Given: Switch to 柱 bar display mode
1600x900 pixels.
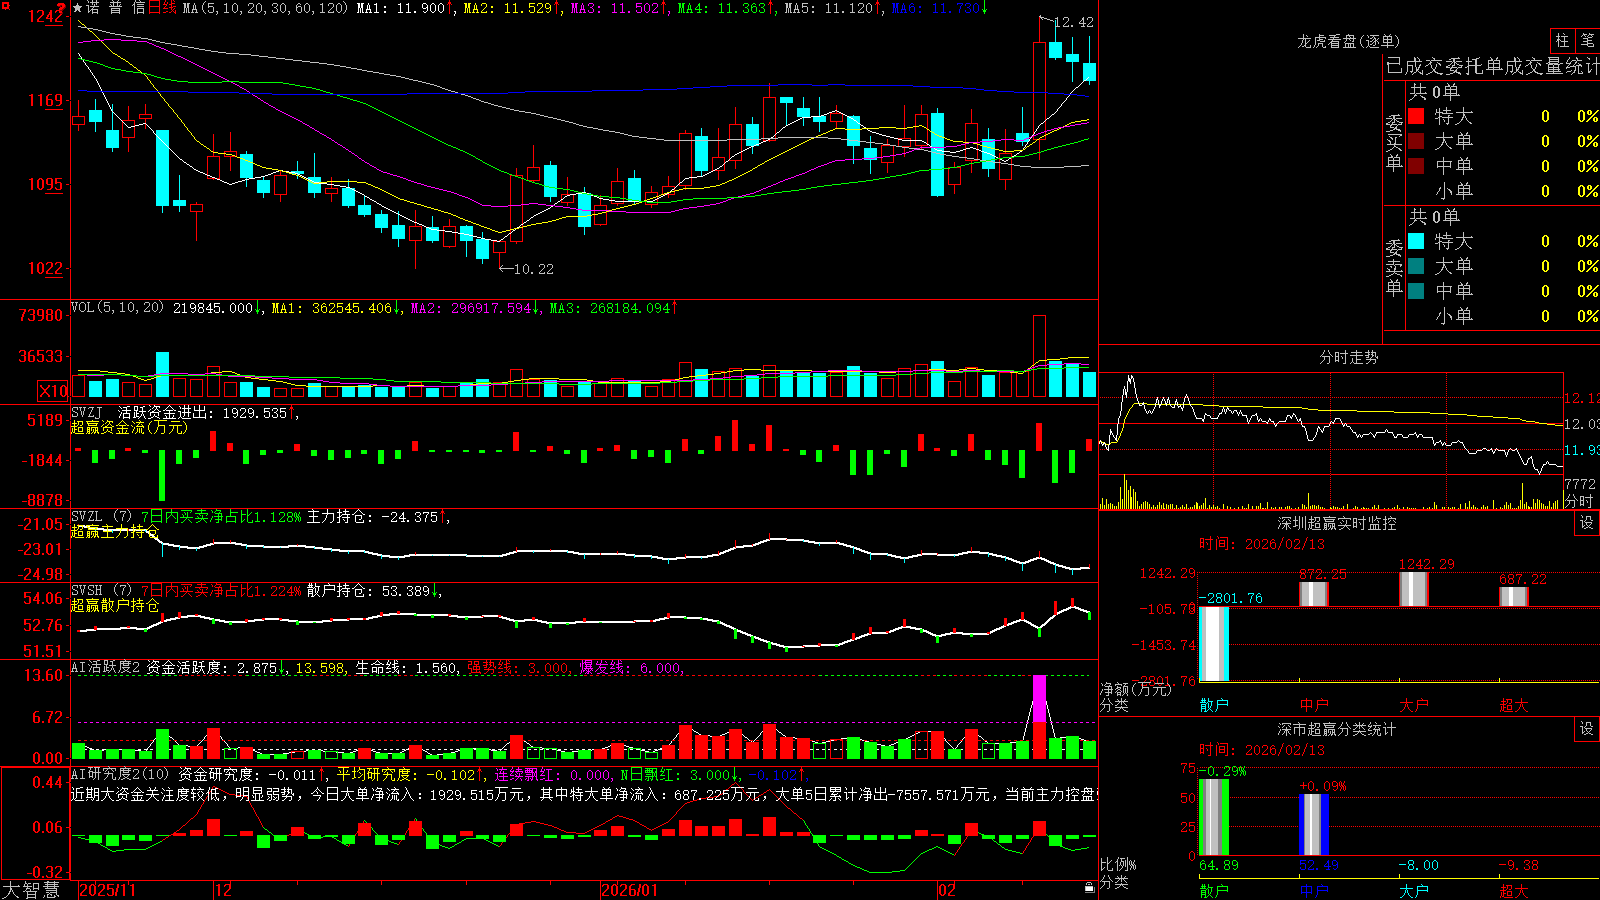Looking at the screenshot, I should 1562,41.
